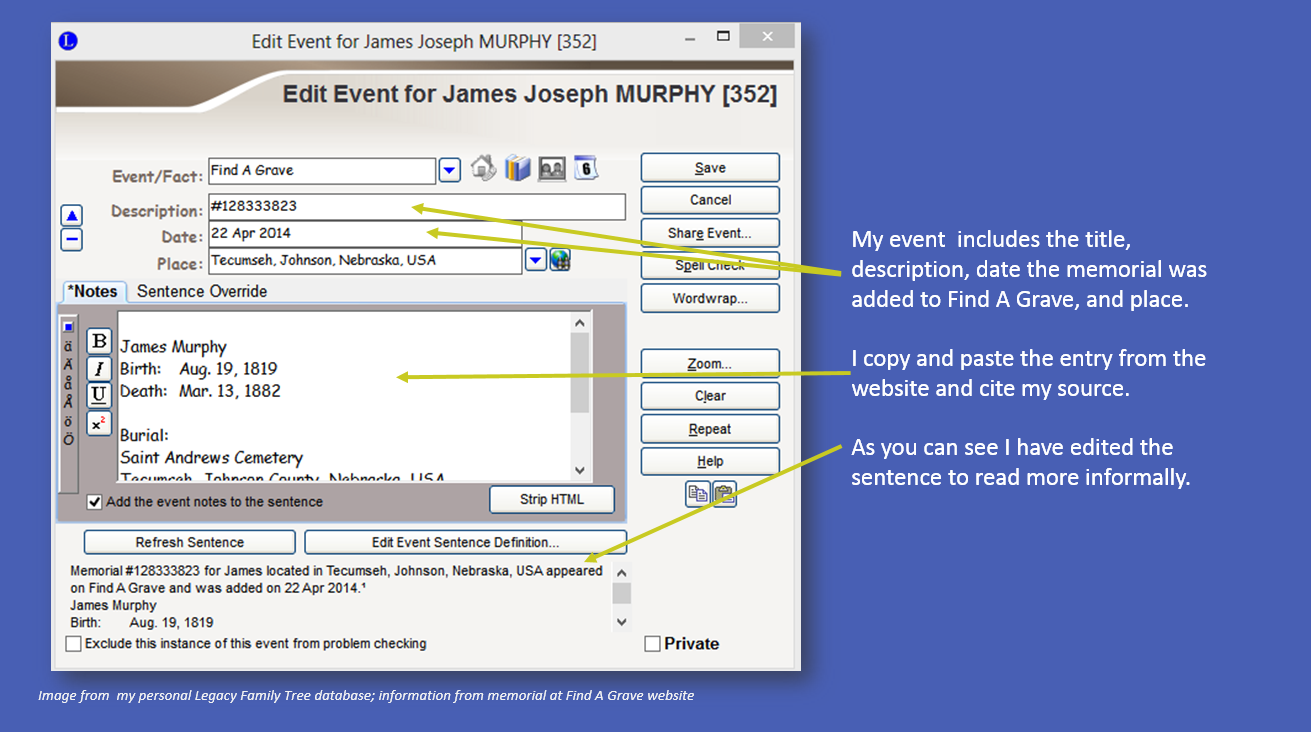Click the Clear button
This screenshot has height=732, width=1311.
(710, 396)
